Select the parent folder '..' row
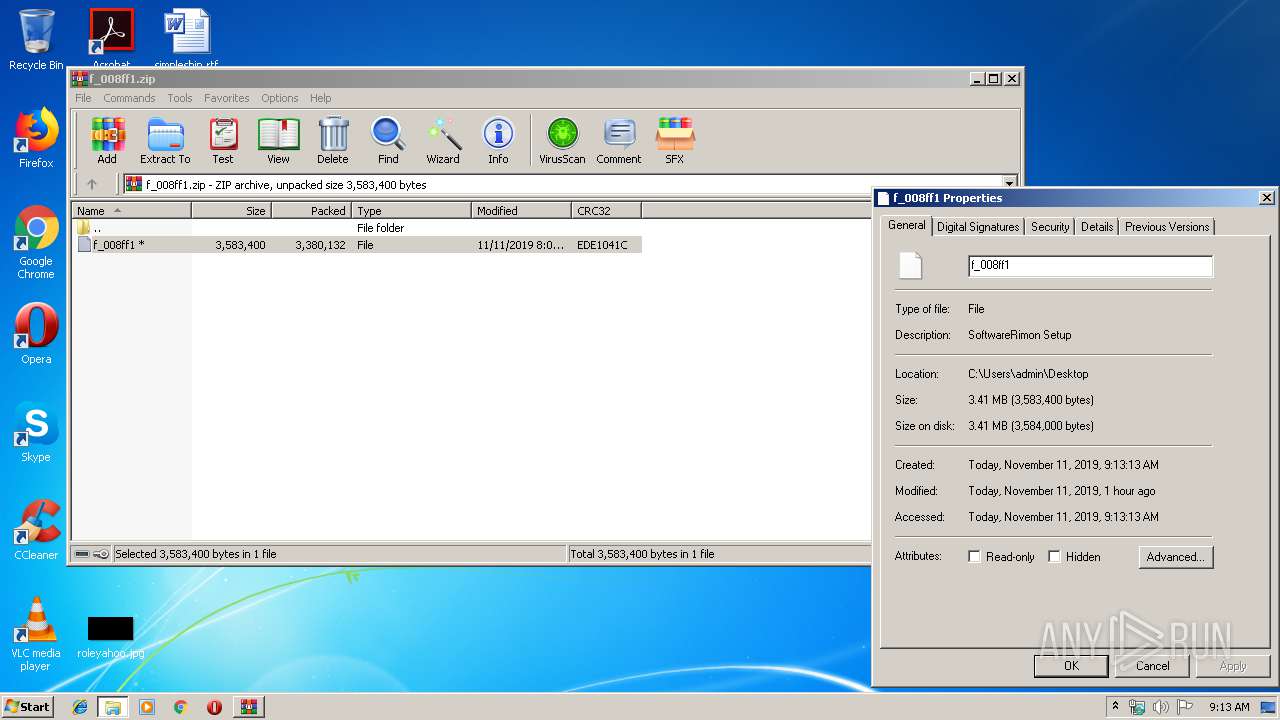Viewport: 1280px width, 720px height. pos(357,228)
